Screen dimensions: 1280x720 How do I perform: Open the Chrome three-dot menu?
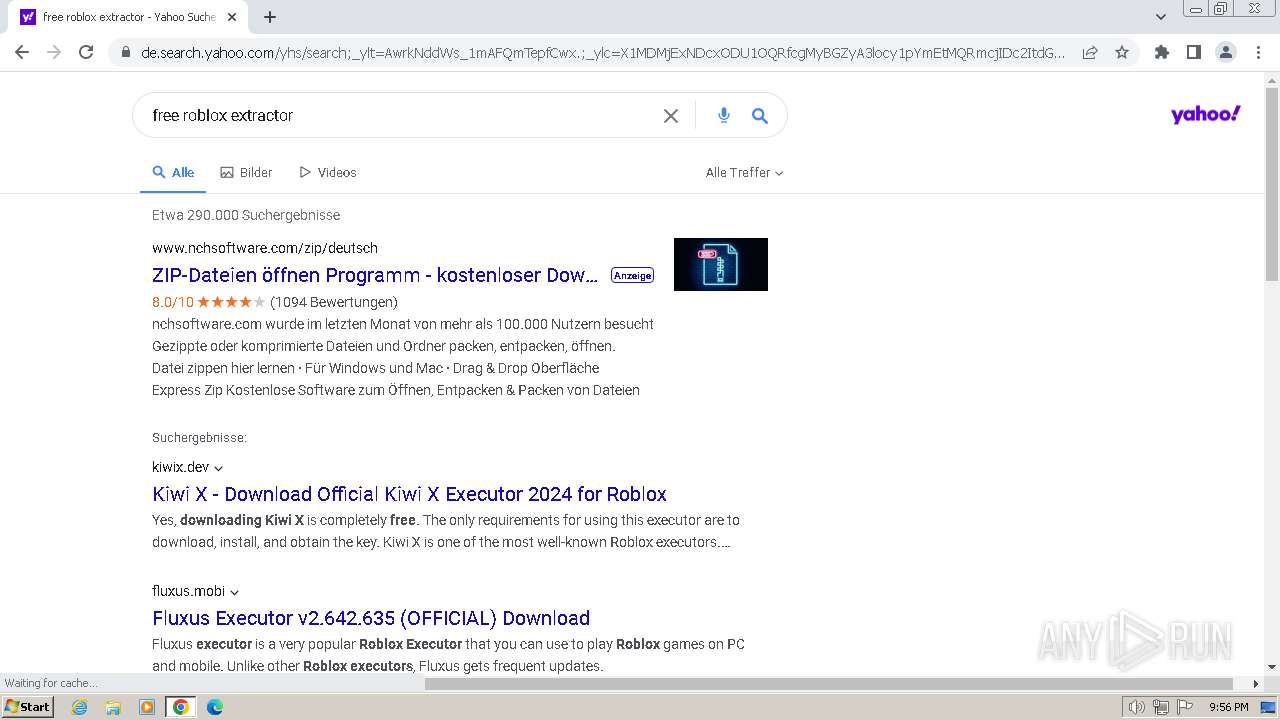pyautogui.click(x=1258, y=52)
